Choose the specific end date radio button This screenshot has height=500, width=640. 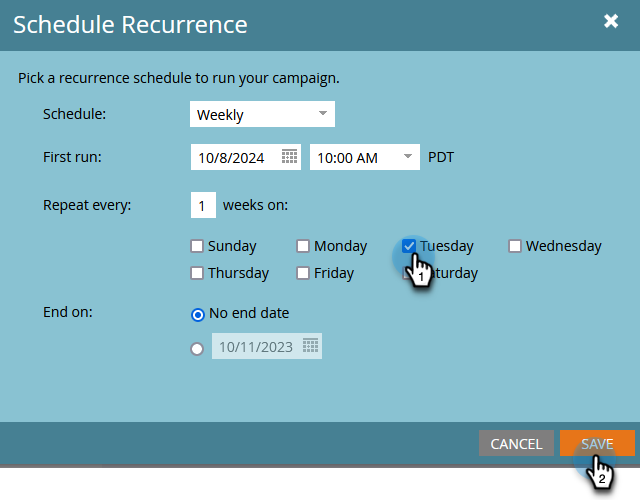pyautogui.click(x=197, y=349)
